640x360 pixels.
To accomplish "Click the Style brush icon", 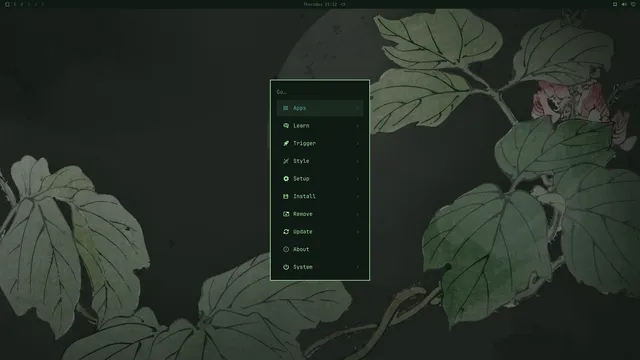I will click(x=286, y=161).
